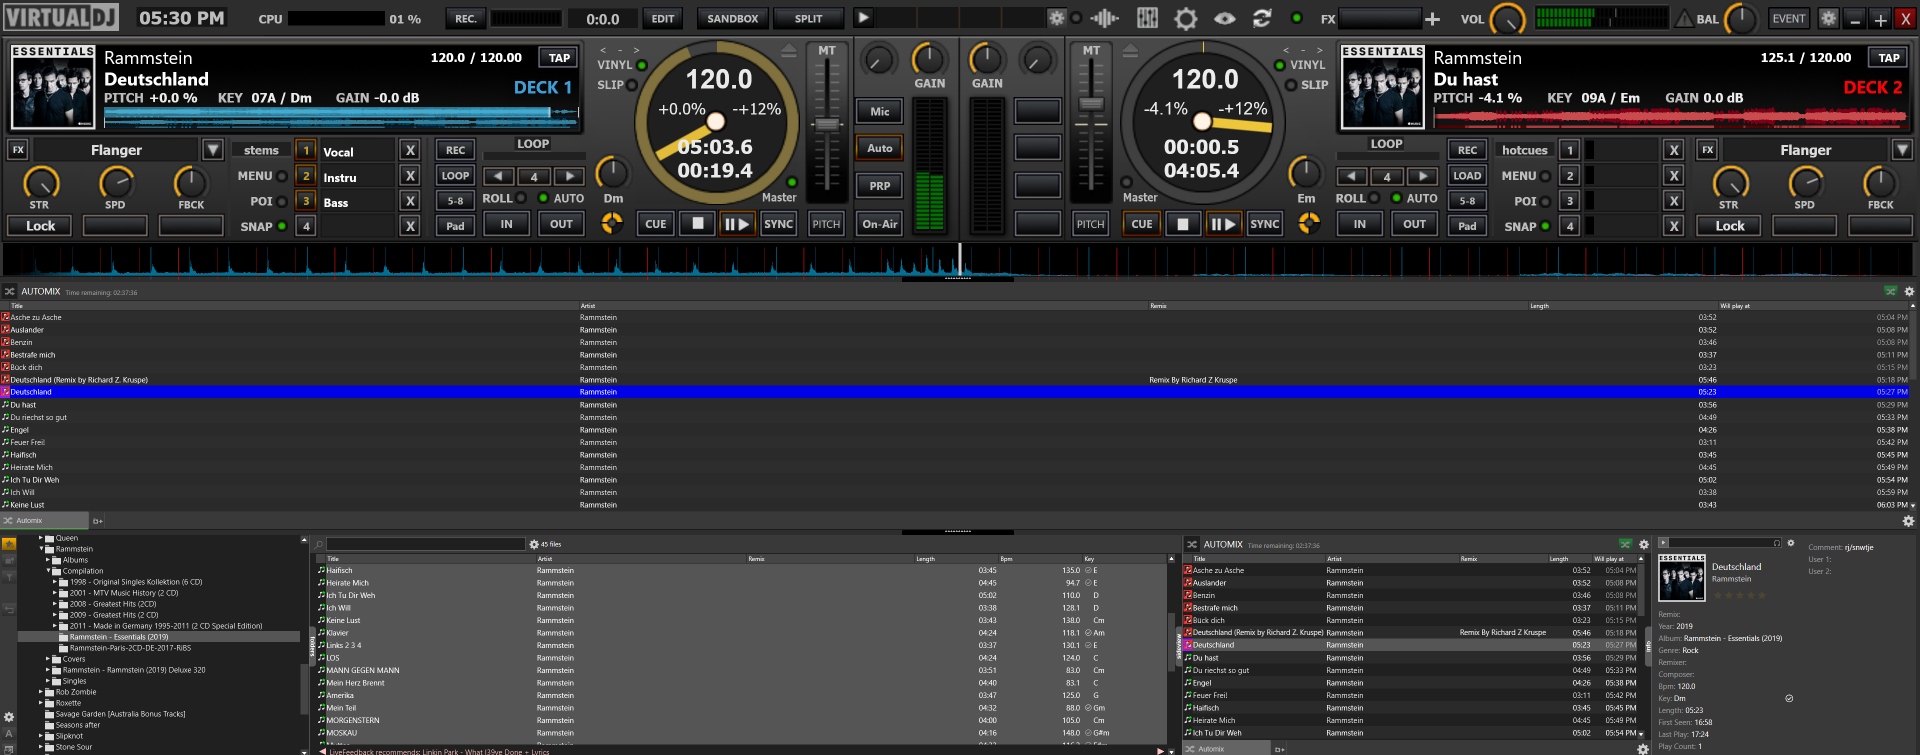This screenshot has width=1920, height=755.
Task: Click the plus icon next to master FX
Action: click(x=1432, y=18)
